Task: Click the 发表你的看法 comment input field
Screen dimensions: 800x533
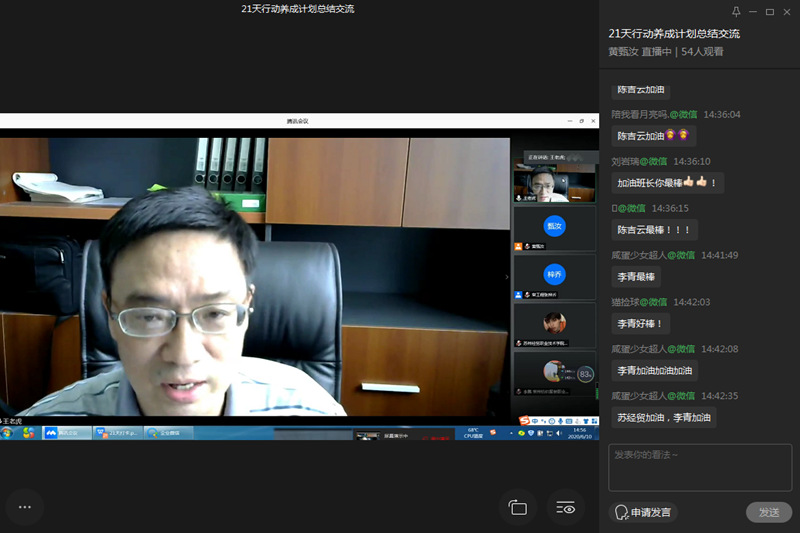Action: [700, 467]
